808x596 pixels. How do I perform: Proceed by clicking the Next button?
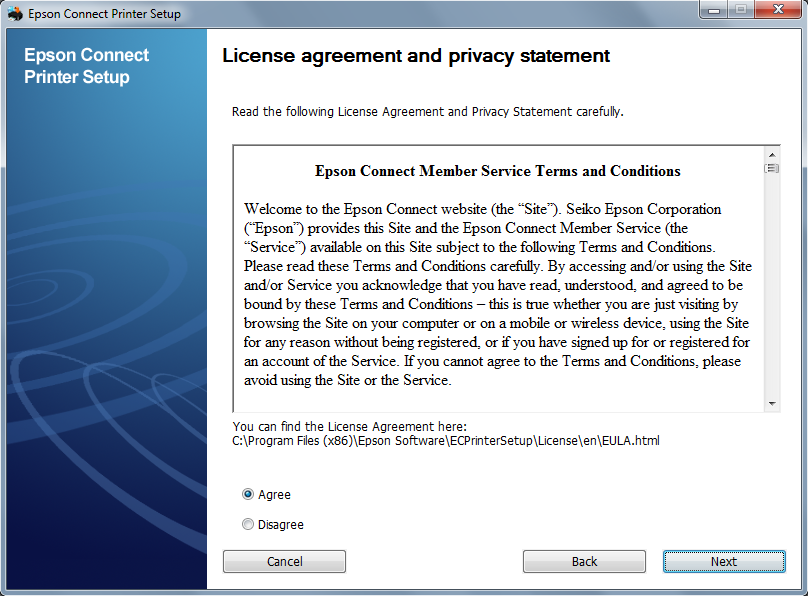[x=724, y=562]
